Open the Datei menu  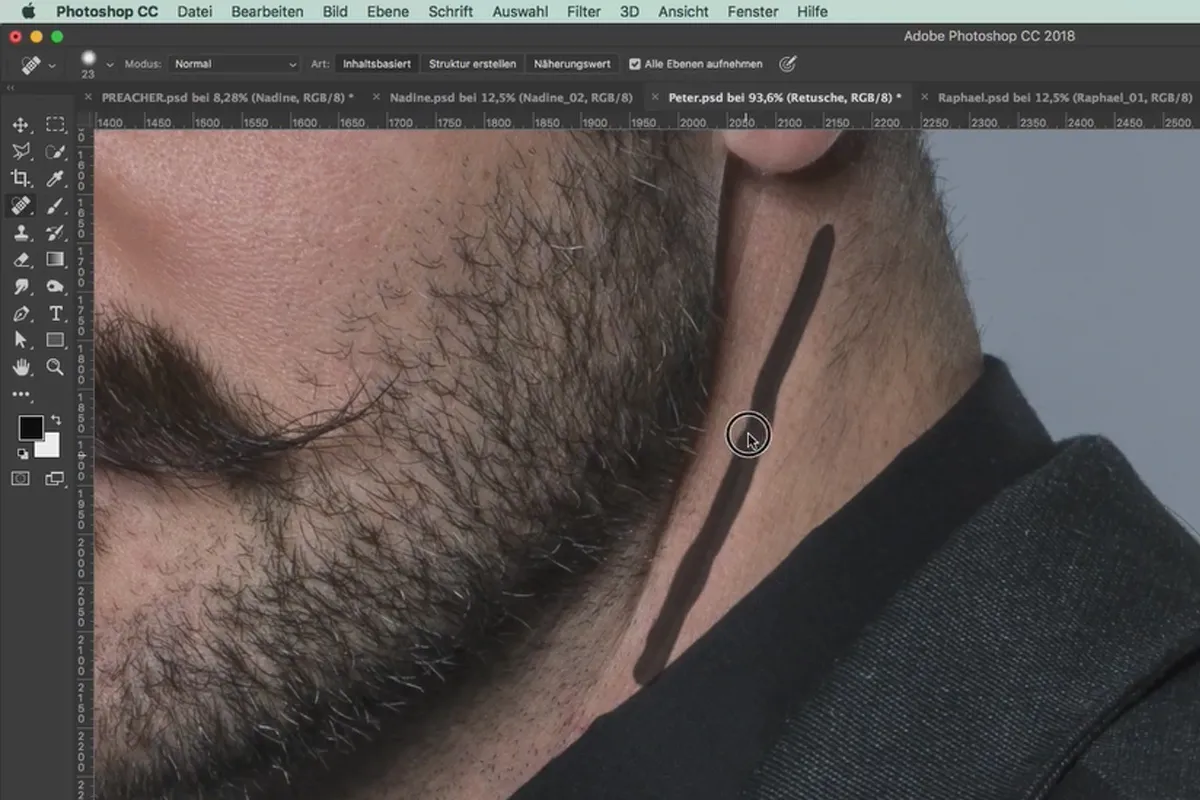pos(194,12)
